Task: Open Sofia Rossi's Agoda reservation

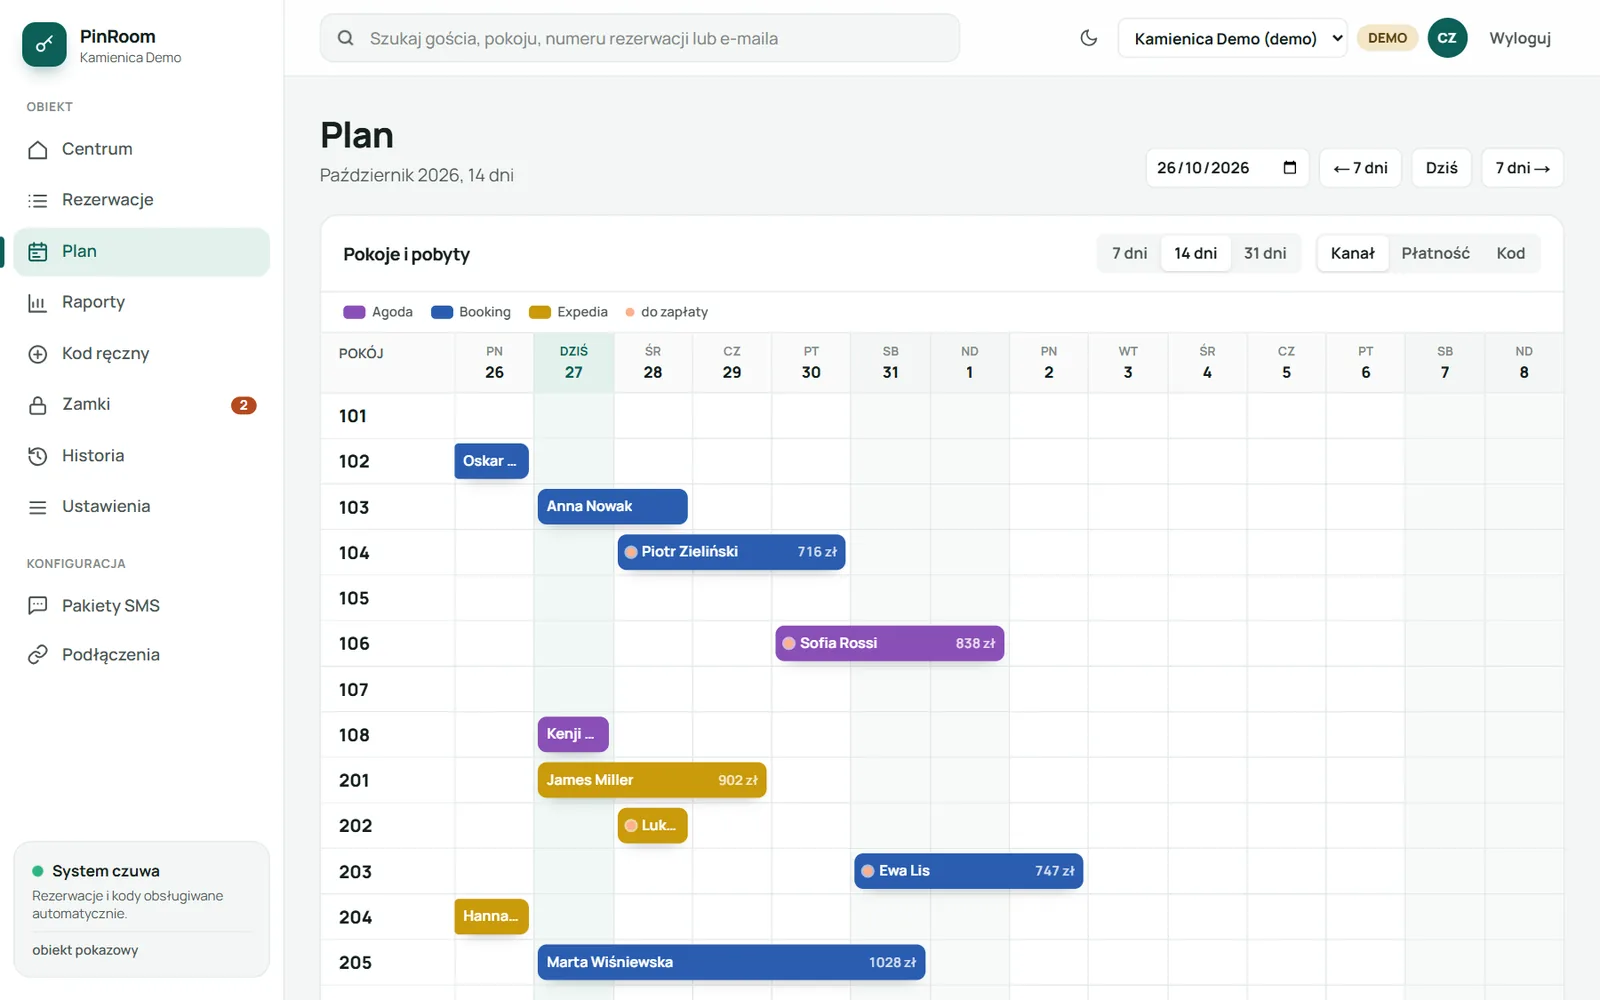Action: click(x=889, y=643)
